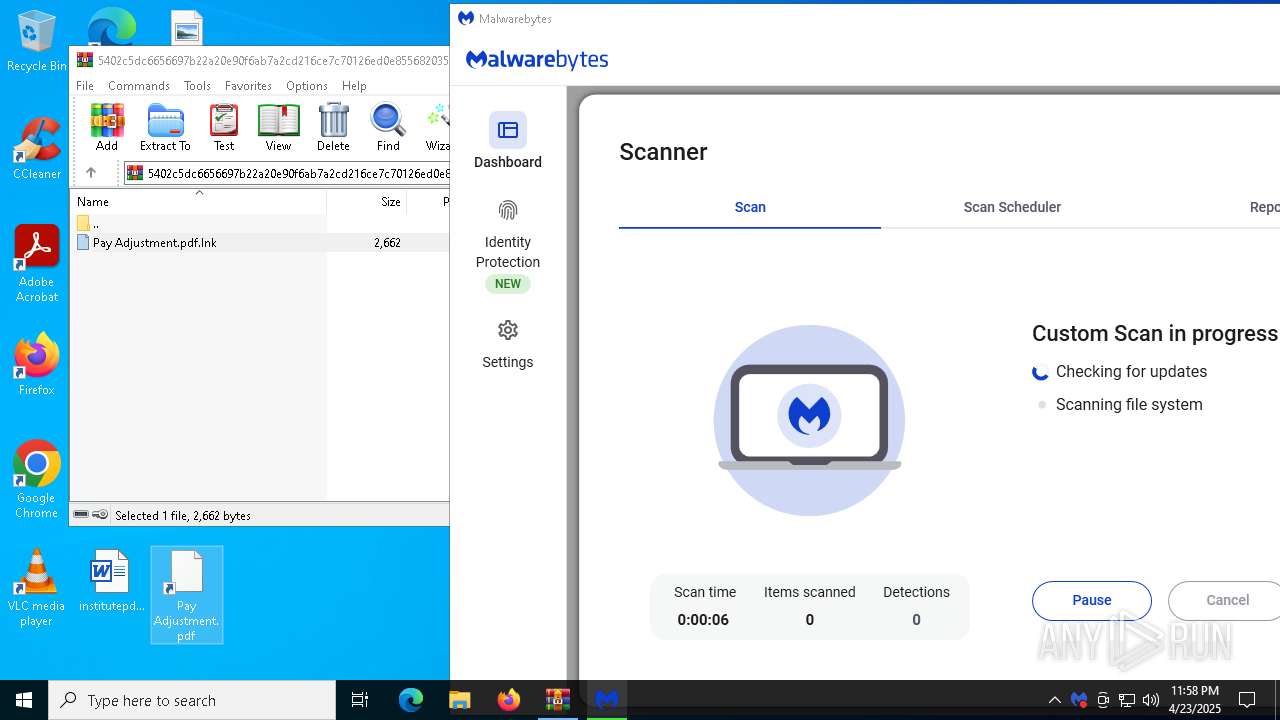Select CCleaner desktop shortcut
The height and width of the screenshot is (720, 1280).
click(37, 149)
